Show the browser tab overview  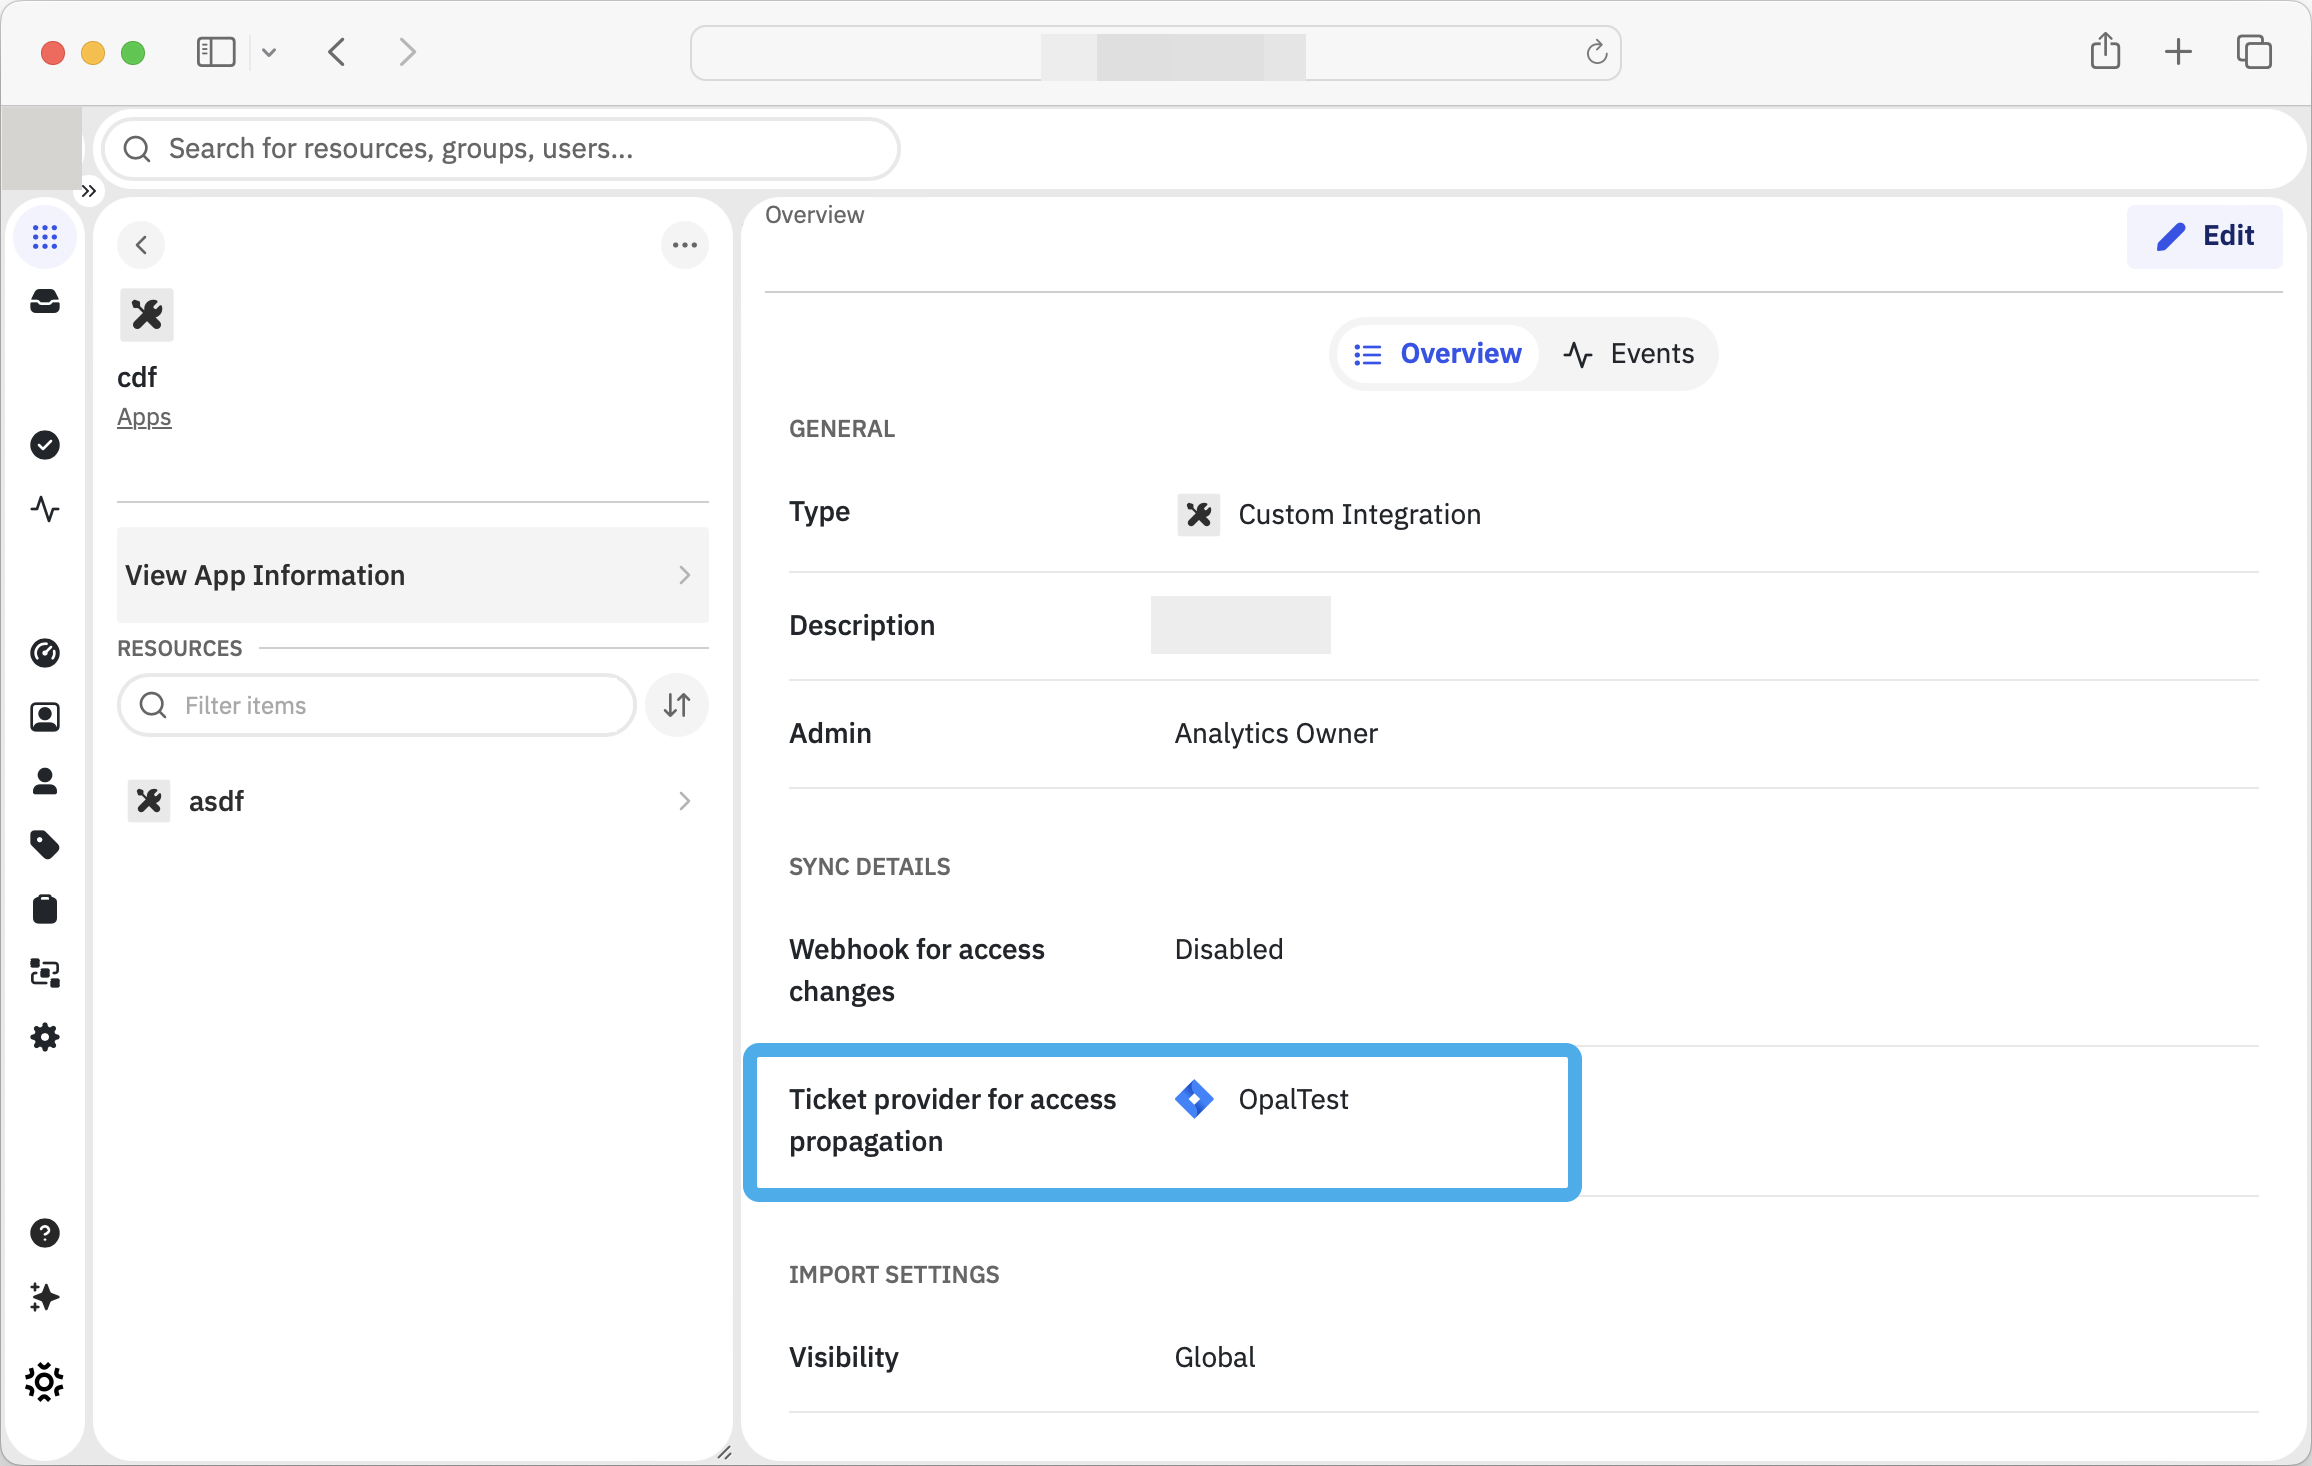[2254, 52]
